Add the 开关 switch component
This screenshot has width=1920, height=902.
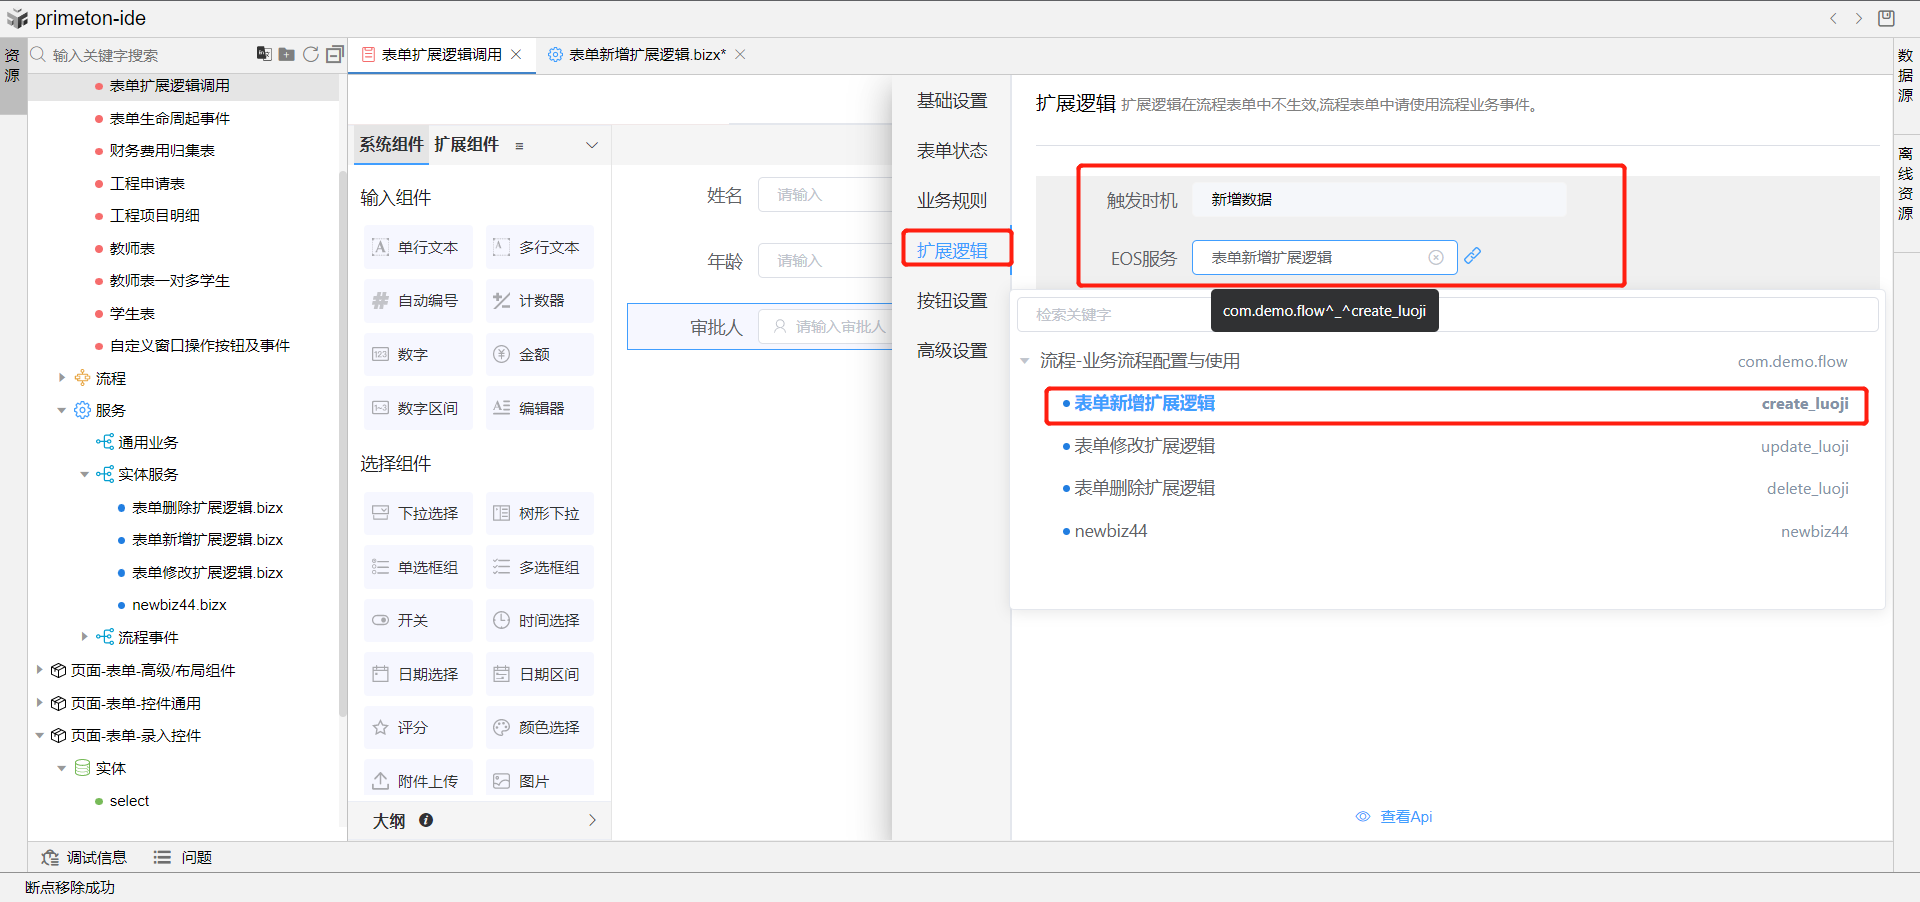tap(417, 620)
